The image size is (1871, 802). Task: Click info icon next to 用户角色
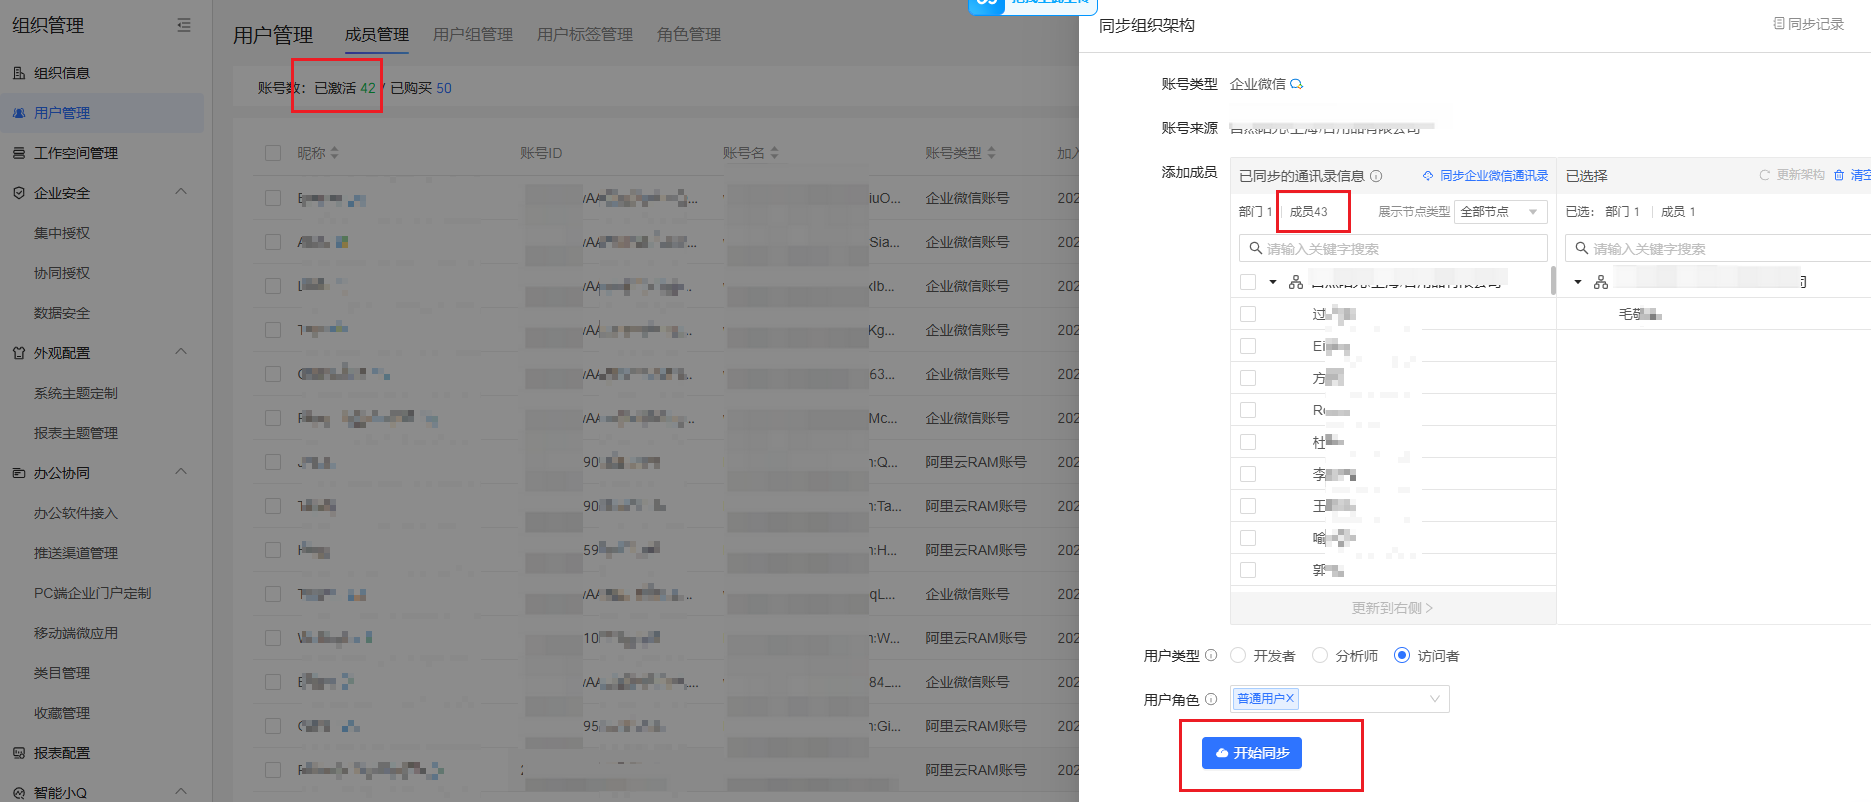pos(1211,700)
